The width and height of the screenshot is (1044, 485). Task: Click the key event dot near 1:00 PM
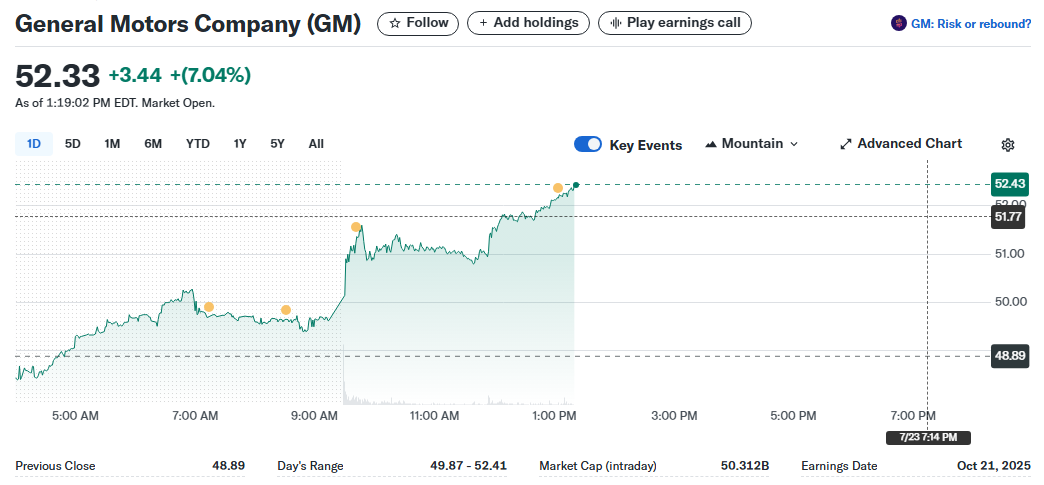[x=558, y=188]
